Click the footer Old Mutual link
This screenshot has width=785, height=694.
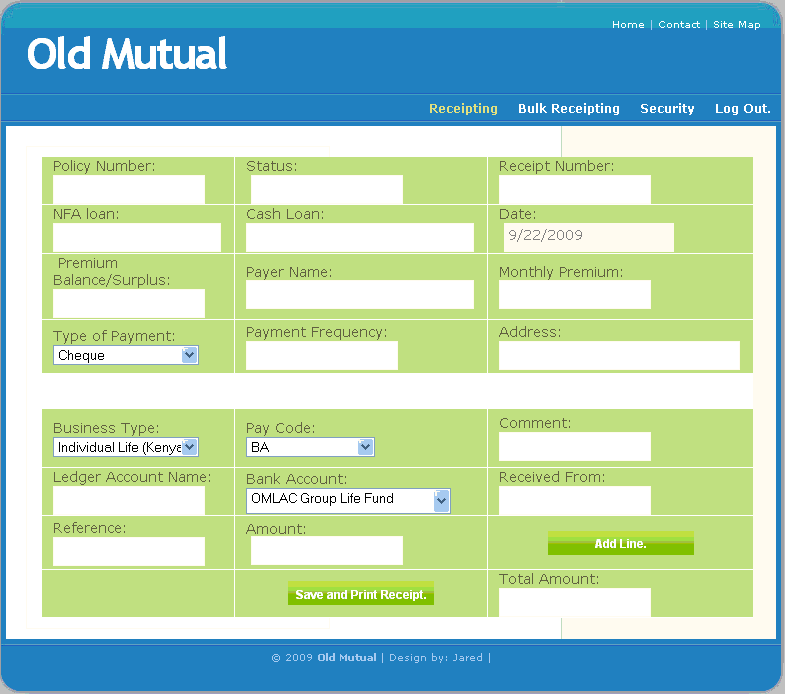(x=346, y=657)
